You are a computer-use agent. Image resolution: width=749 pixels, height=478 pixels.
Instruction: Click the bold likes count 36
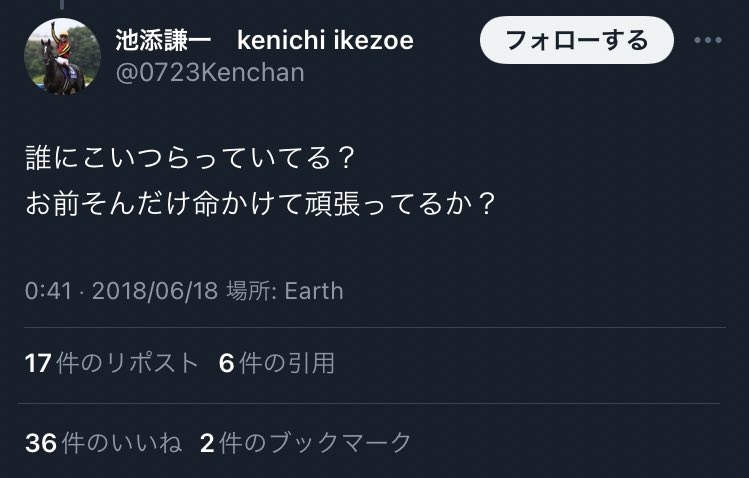pos(40,442)
